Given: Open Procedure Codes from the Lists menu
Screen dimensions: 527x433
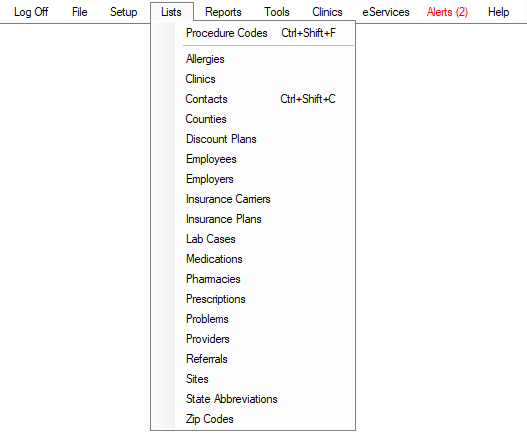Looking at the screenshot, I should click(x=253, y=33).
